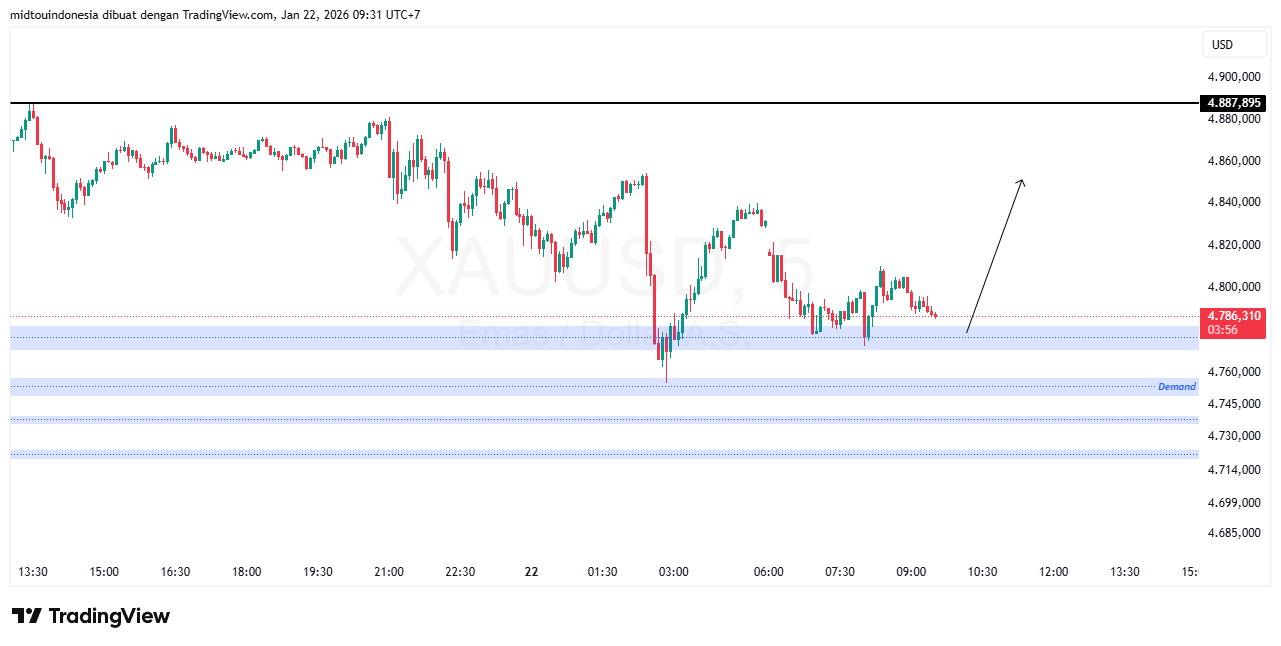Click the upper demand zone band near current price
This screenshot has height=646, width=1281.
(x=600, y=336)
